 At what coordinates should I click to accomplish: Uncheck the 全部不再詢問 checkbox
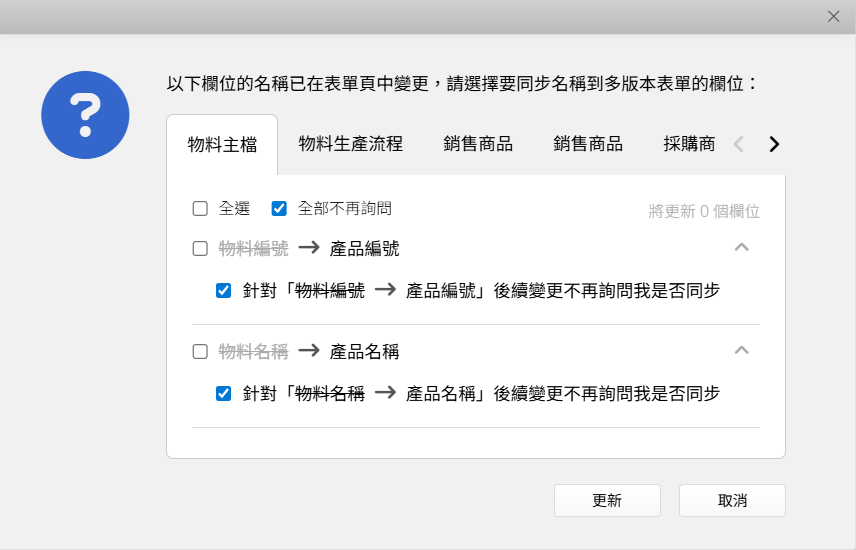point(279,209)
